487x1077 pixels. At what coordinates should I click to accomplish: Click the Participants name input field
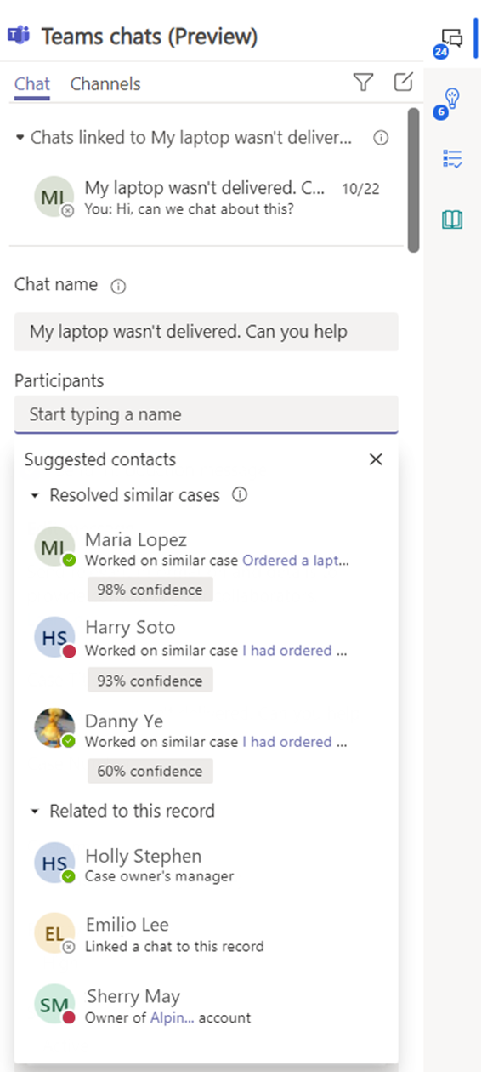point(206,415)
